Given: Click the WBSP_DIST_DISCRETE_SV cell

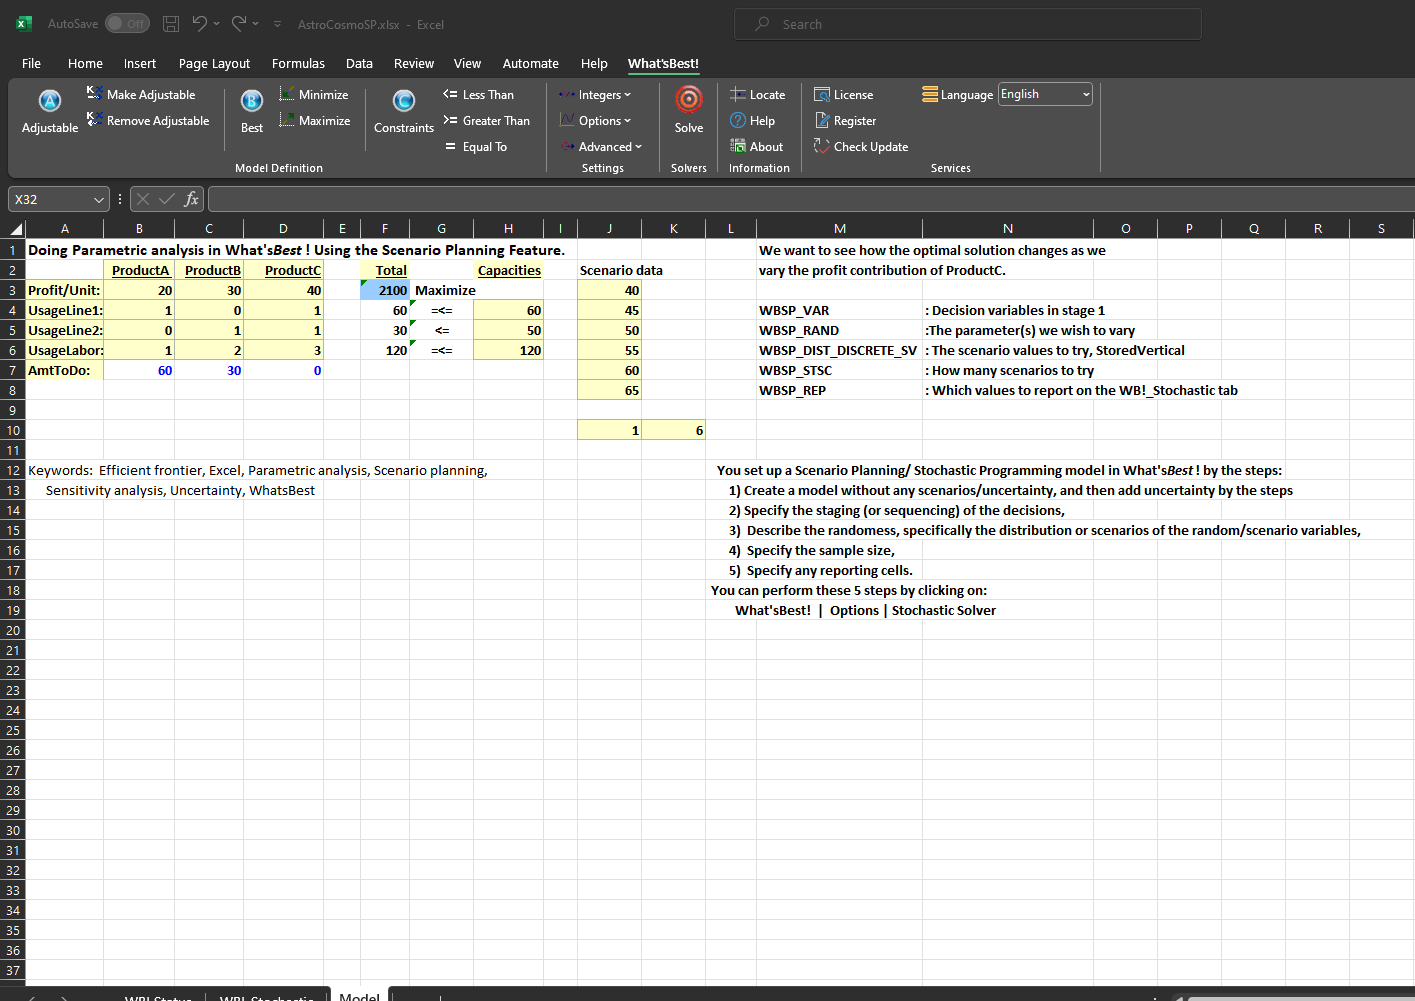Looking at the screenshot, I should (839, 350).
